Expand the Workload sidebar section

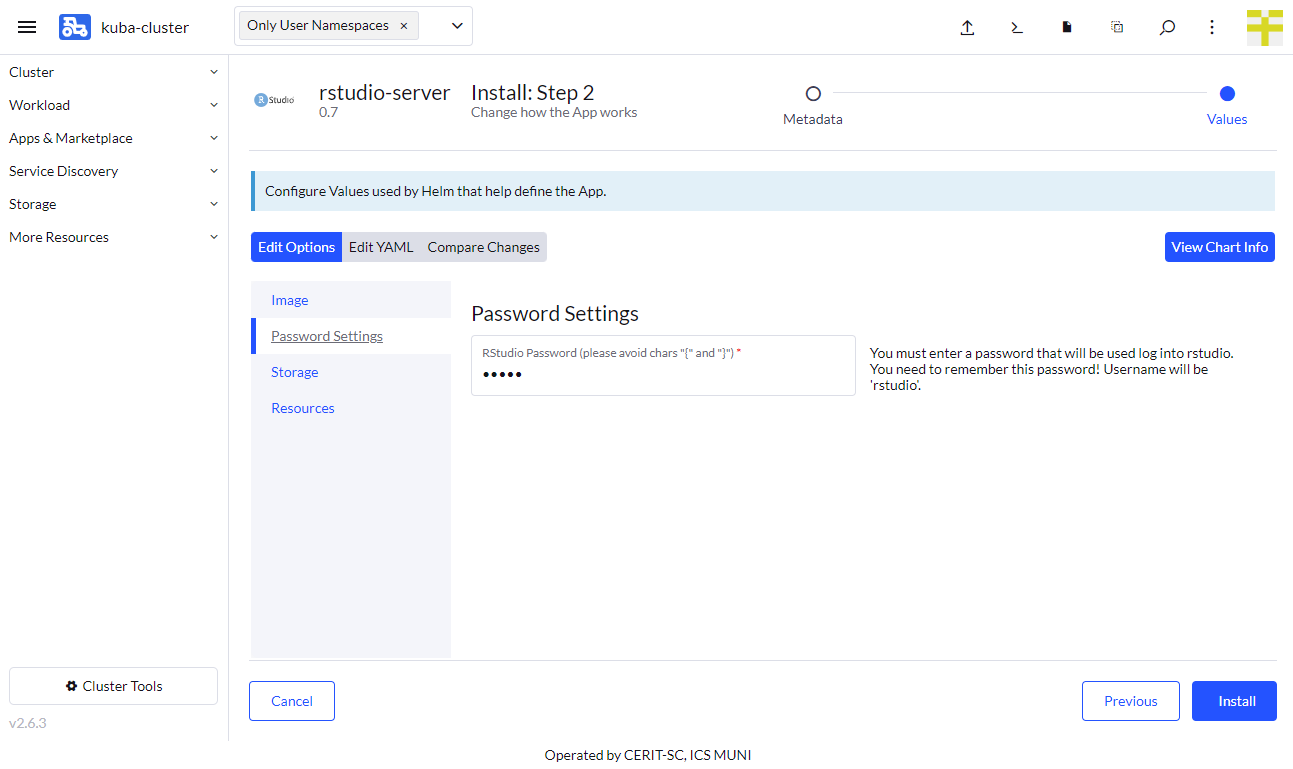(x=114, y=105)
